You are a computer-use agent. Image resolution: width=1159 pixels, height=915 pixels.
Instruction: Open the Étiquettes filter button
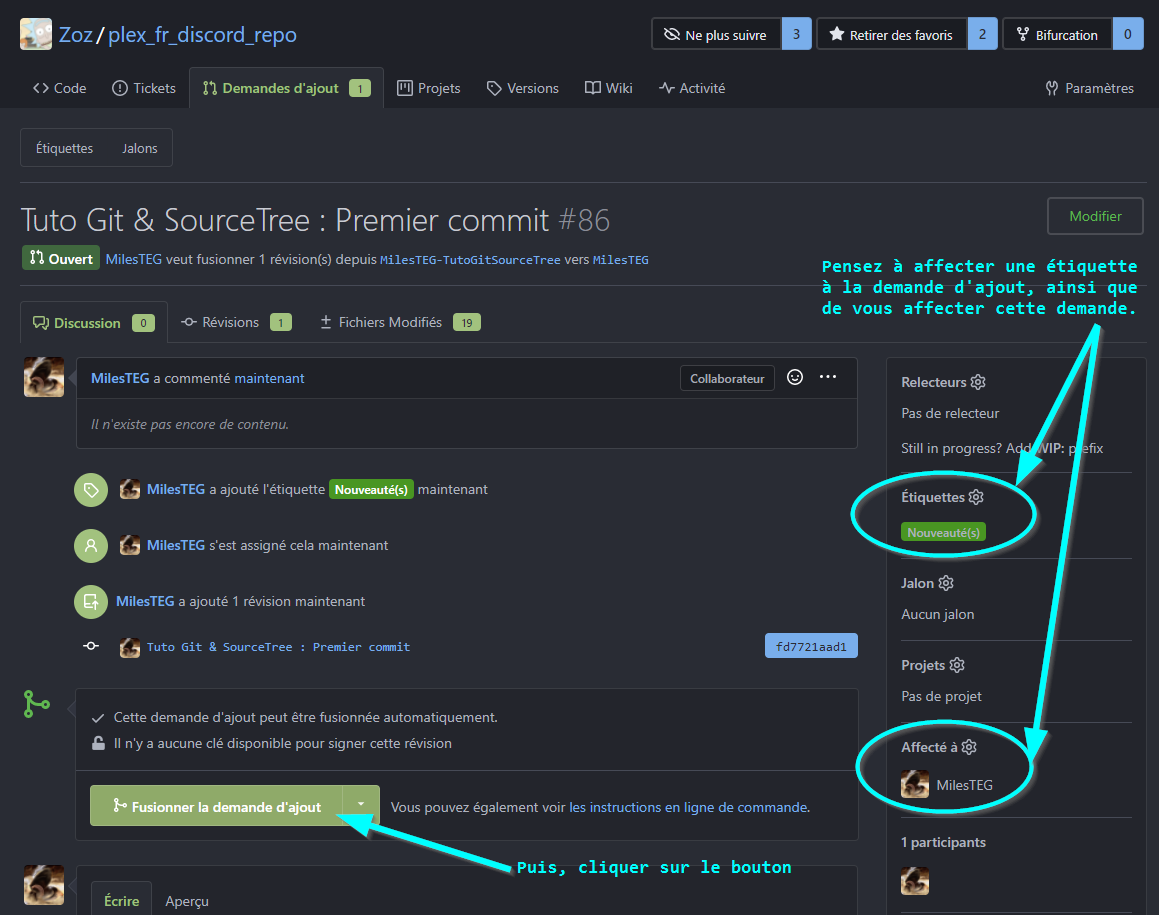click(64, 148)
